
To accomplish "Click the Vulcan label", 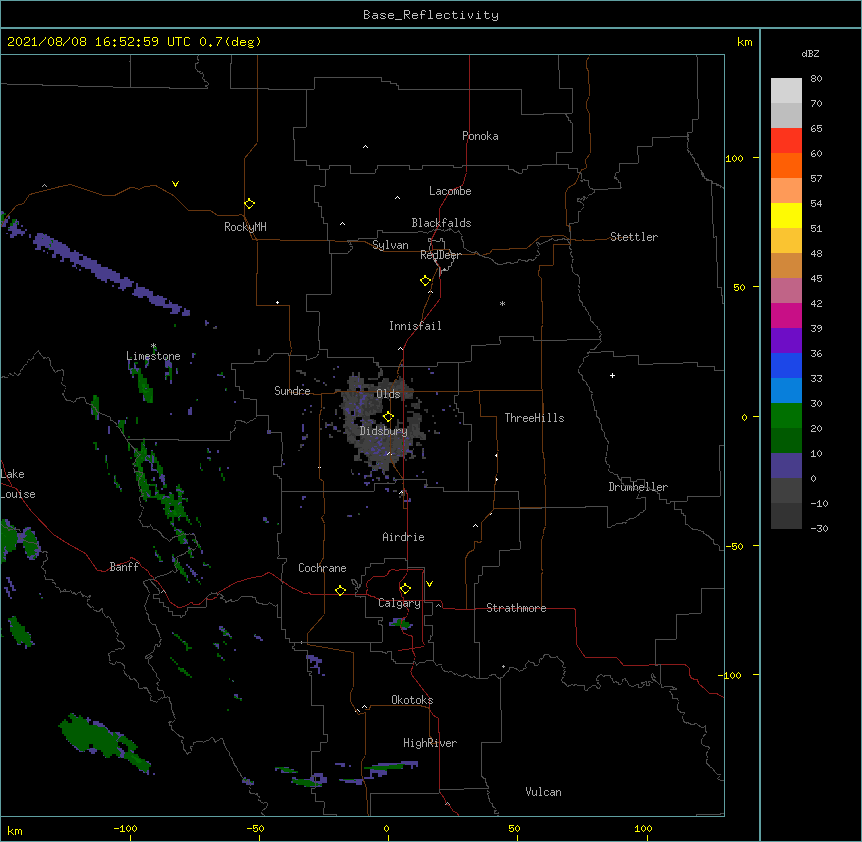I will [x=543, y=792].
